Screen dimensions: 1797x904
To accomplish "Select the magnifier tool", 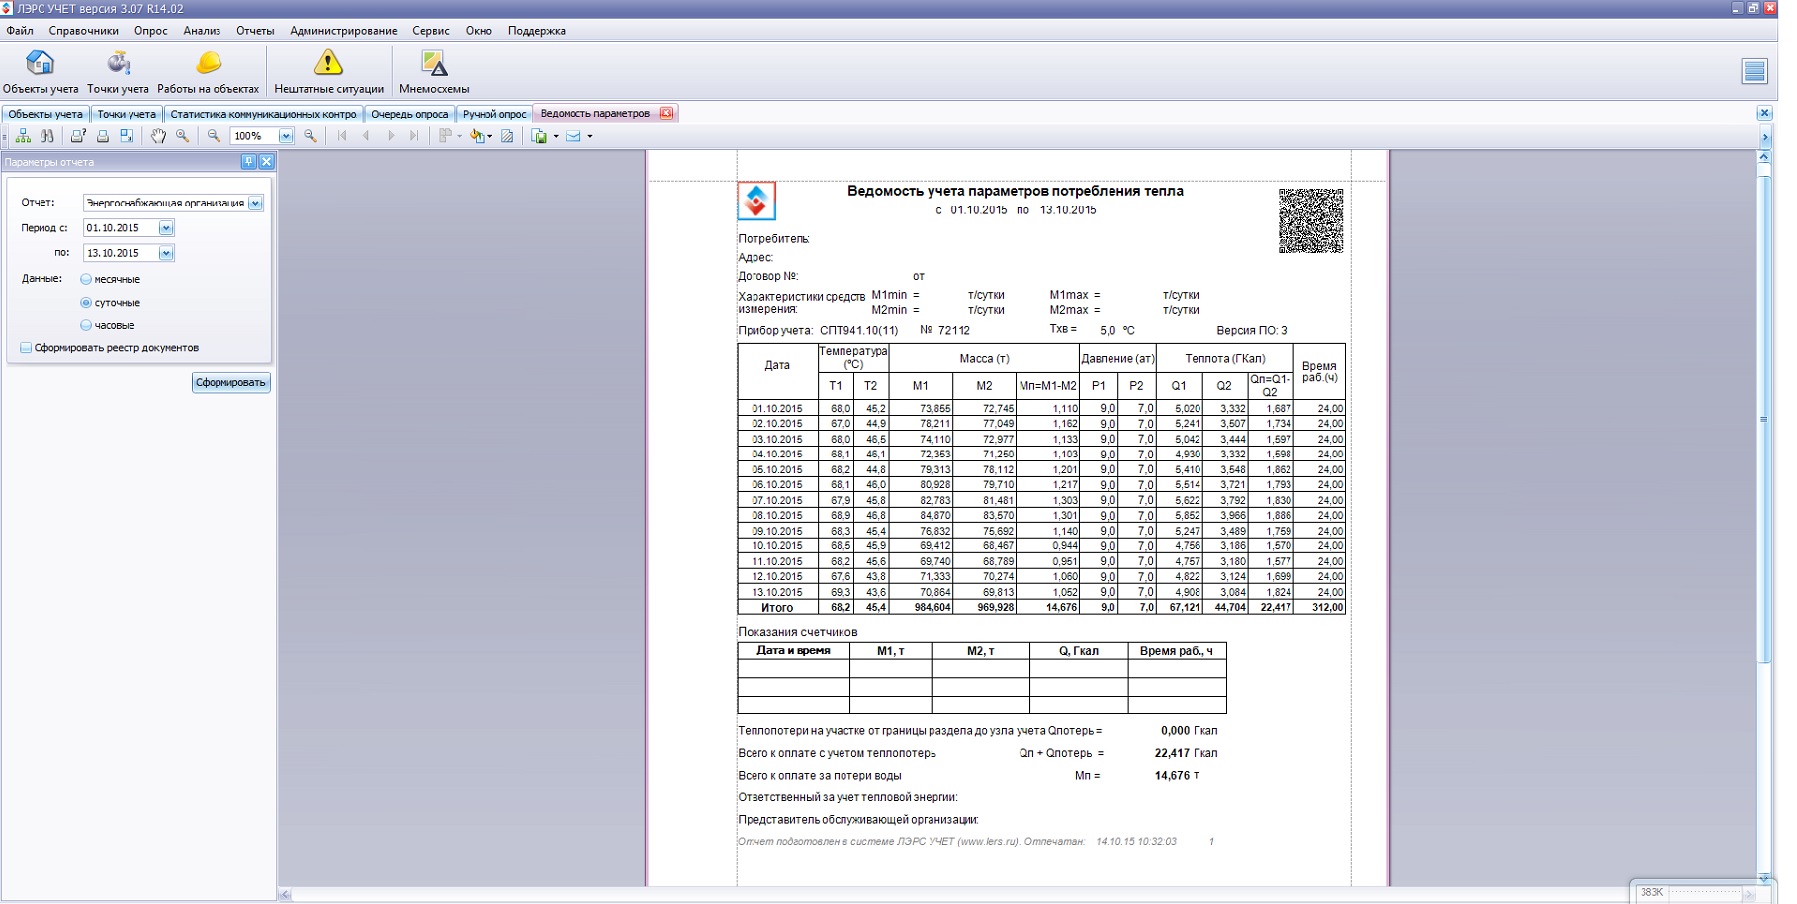I will tap(182, 136).
